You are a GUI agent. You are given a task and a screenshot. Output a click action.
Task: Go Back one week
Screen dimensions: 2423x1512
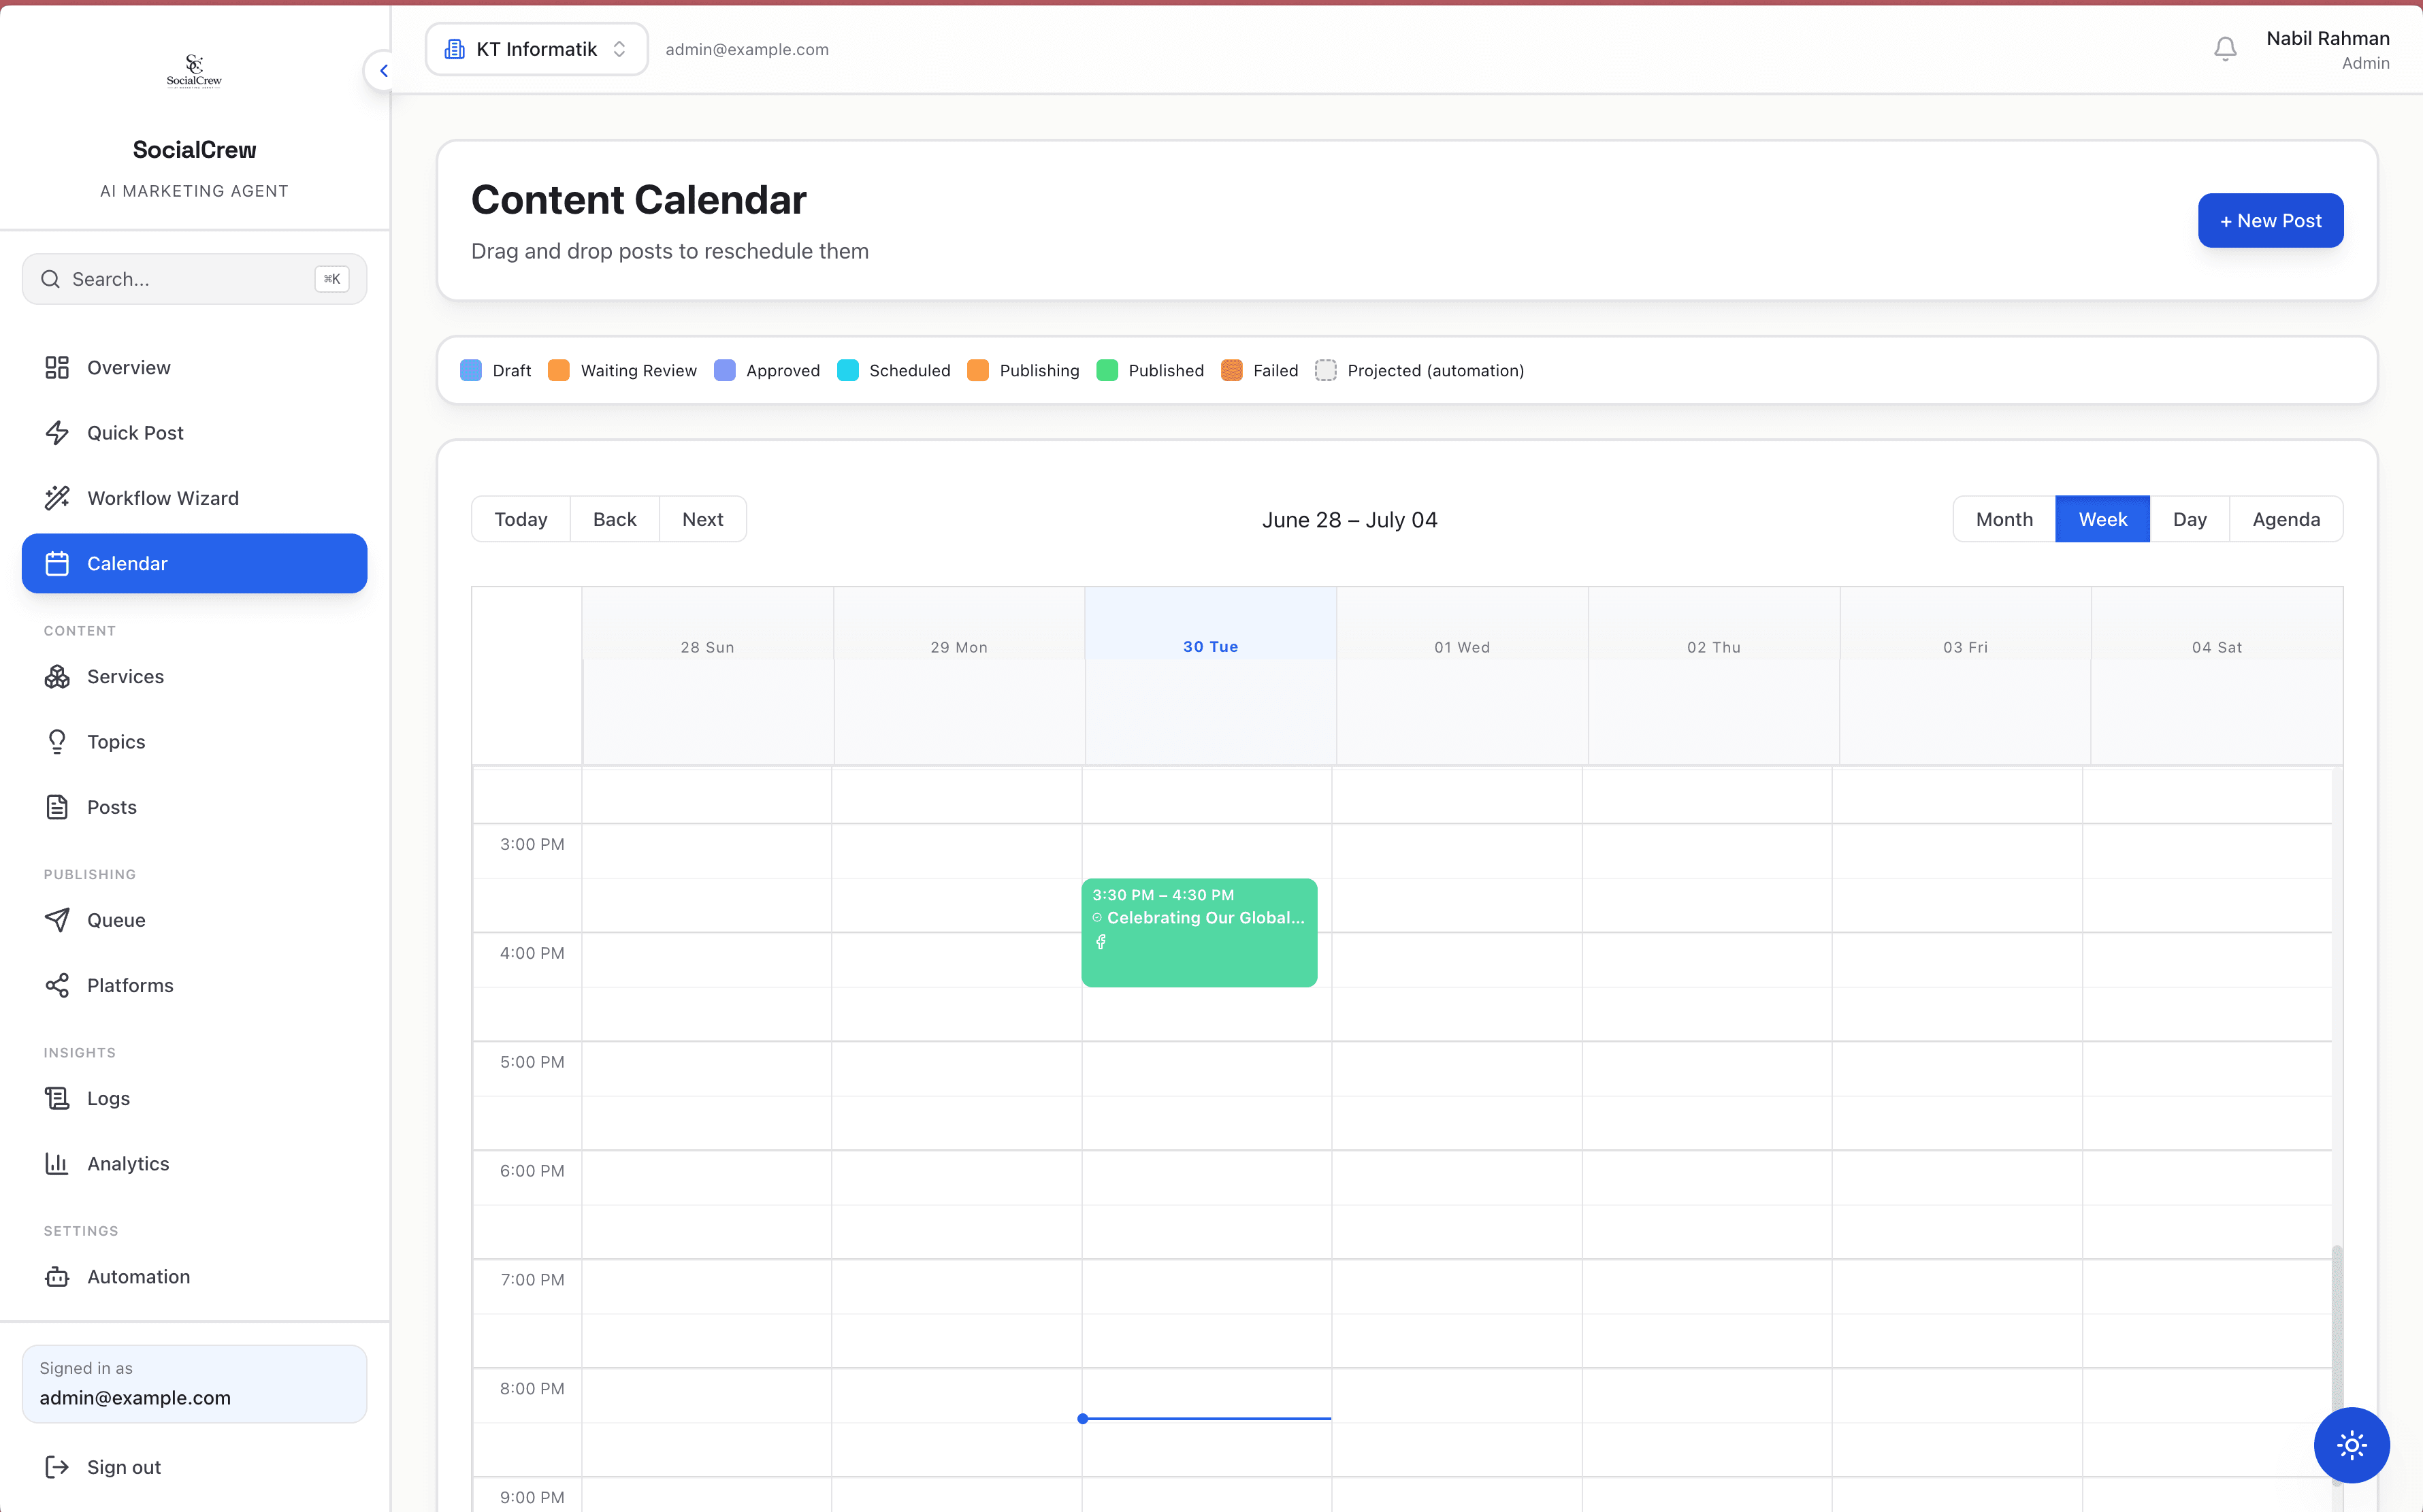tap(614, 519)
